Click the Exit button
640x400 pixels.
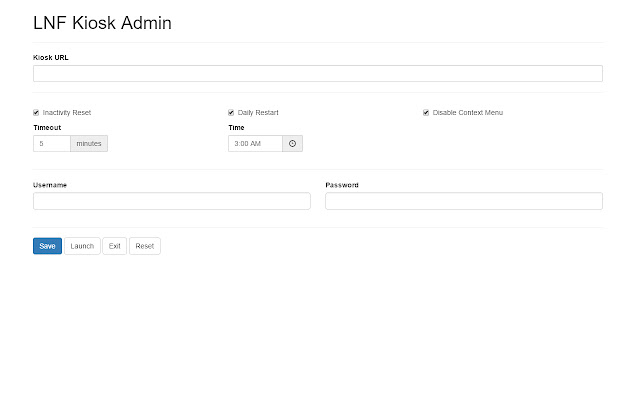point(115,246)
